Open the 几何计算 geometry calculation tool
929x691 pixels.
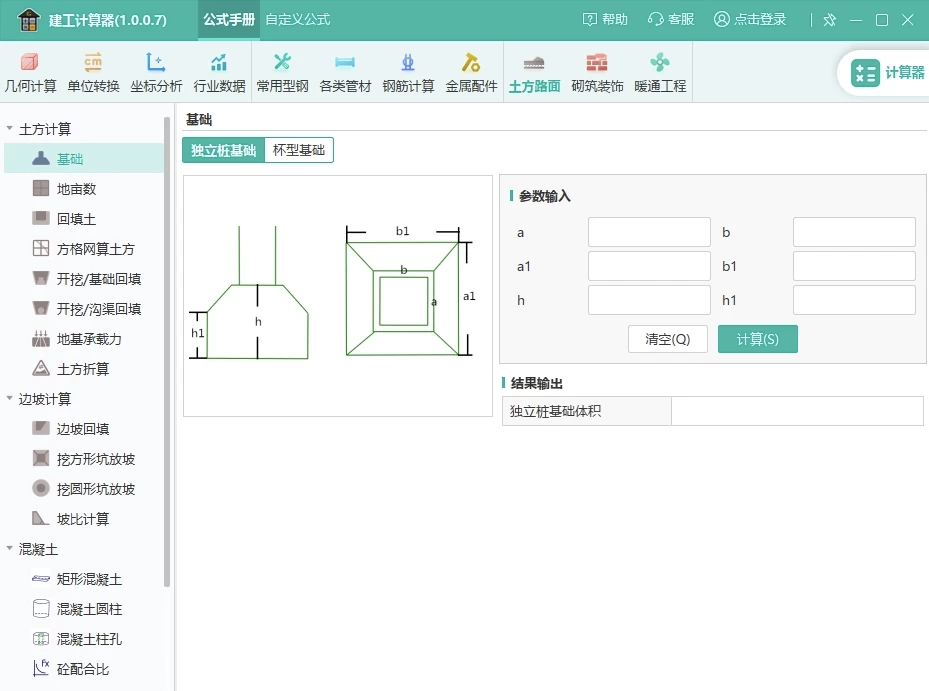coord(30,72)
